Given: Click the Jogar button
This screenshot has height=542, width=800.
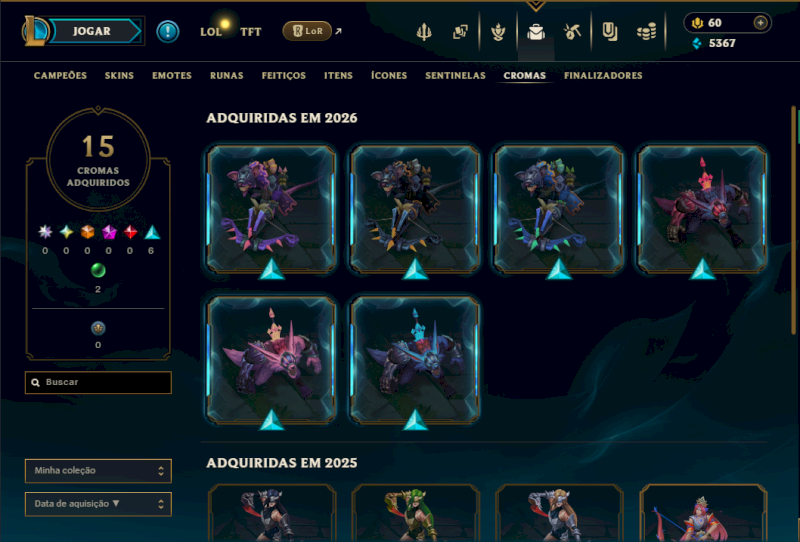Looking at the screenshot, I should (x=92, y=31).
